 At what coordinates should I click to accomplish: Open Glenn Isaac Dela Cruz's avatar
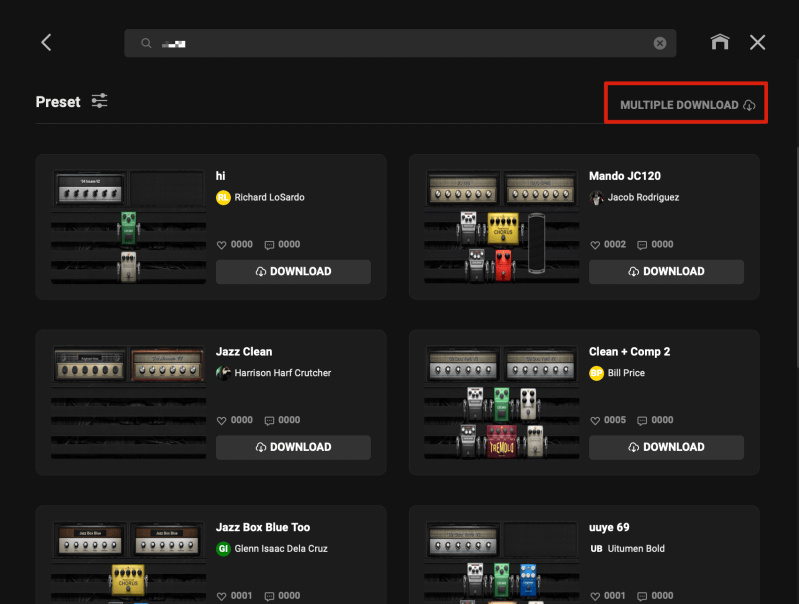click(223, 548)
